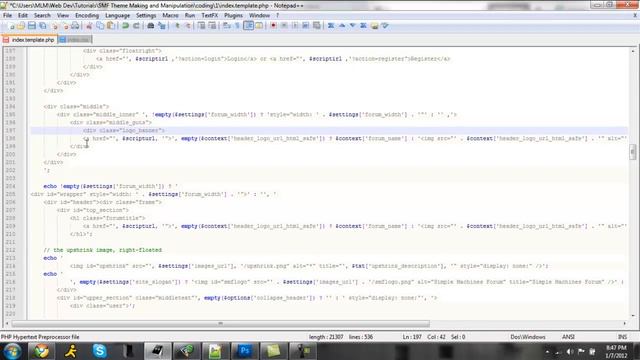Toggle word wrap in the toolbar

(227, 26)
